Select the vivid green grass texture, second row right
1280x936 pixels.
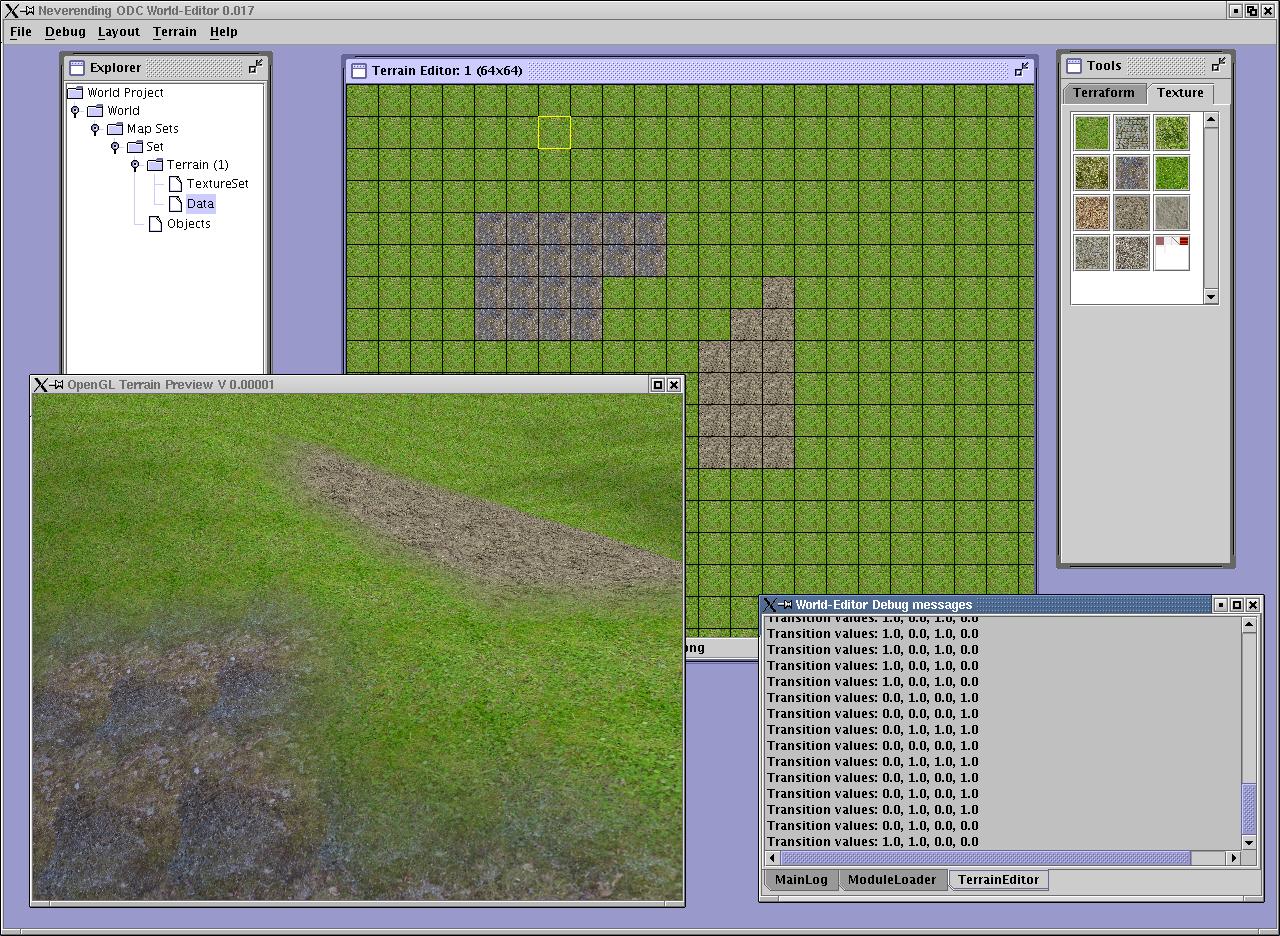pos(1172,172)
